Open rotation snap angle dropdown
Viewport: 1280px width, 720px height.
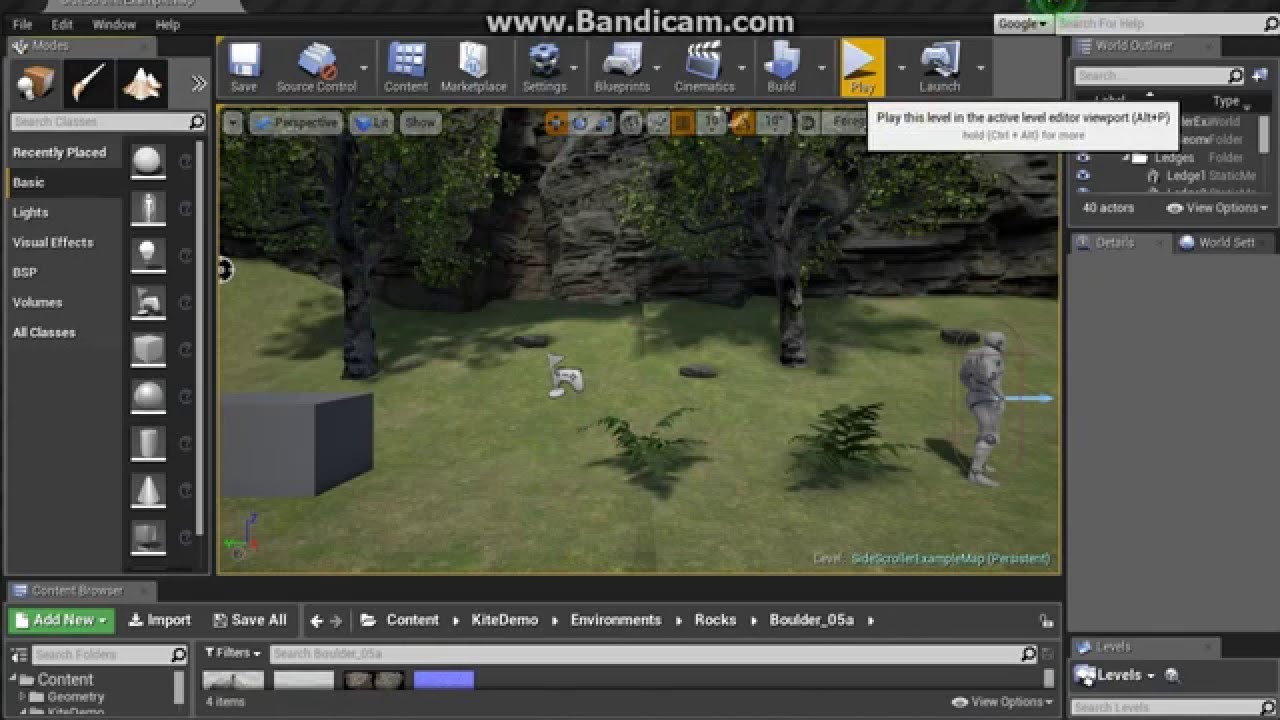click(772, 123)
